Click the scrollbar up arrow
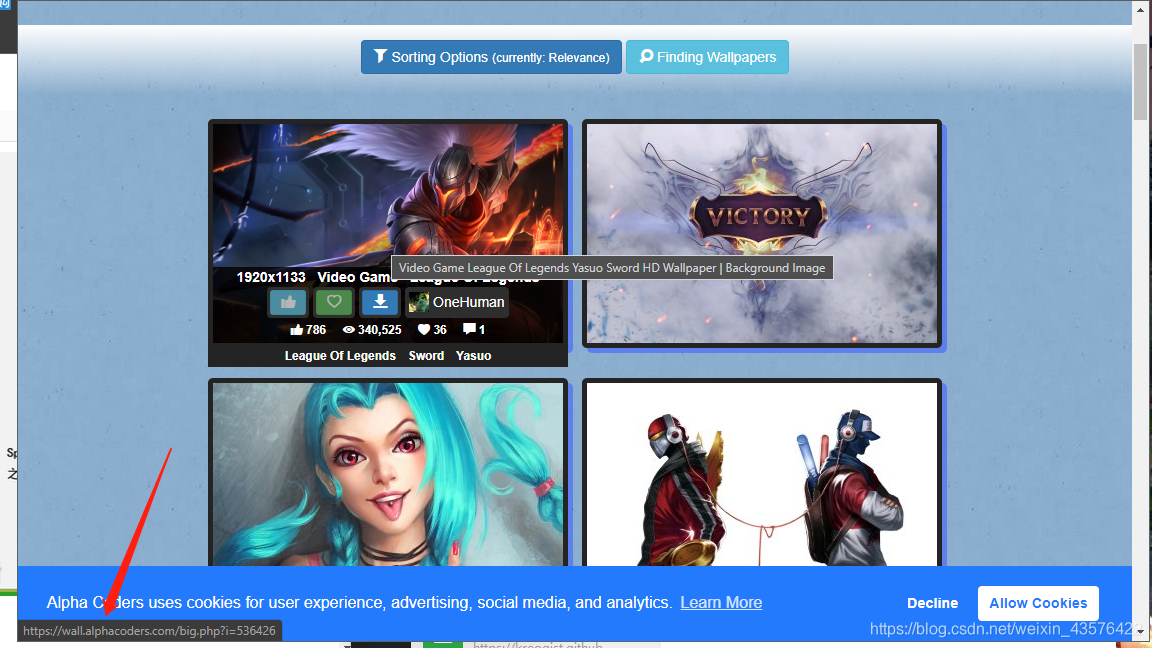 pos(1140,9)
